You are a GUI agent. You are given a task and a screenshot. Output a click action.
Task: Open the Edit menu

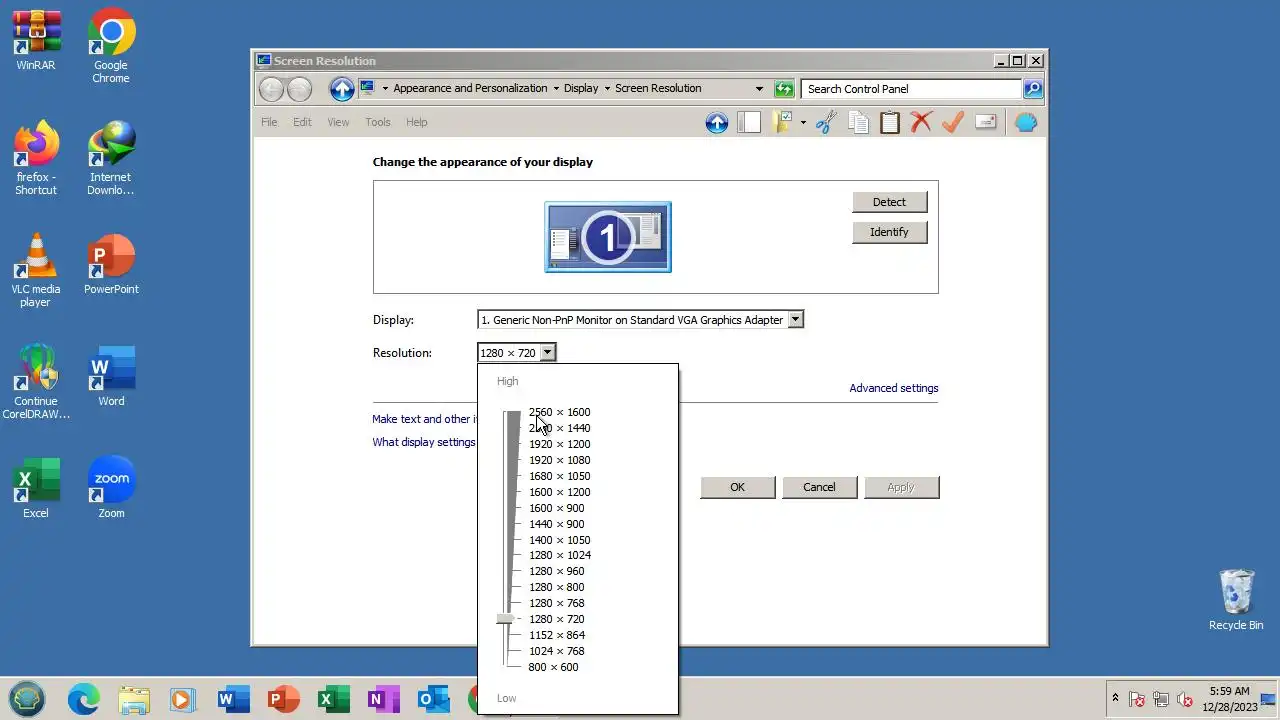click(302, 122)
